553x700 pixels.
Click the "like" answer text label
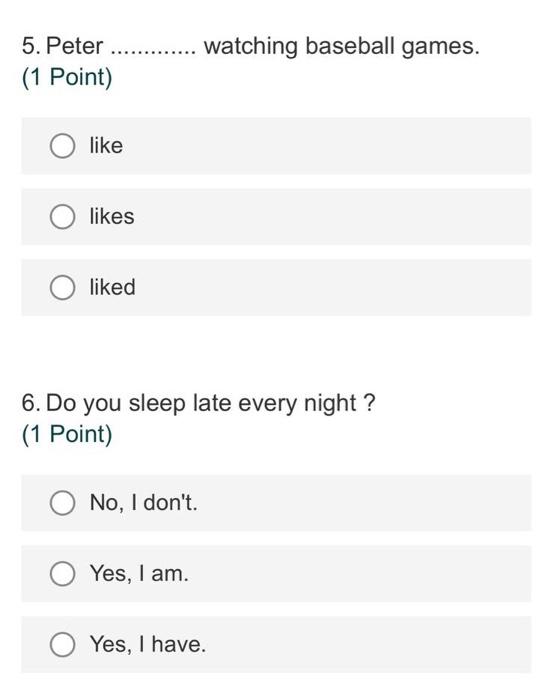click(106, 146)
